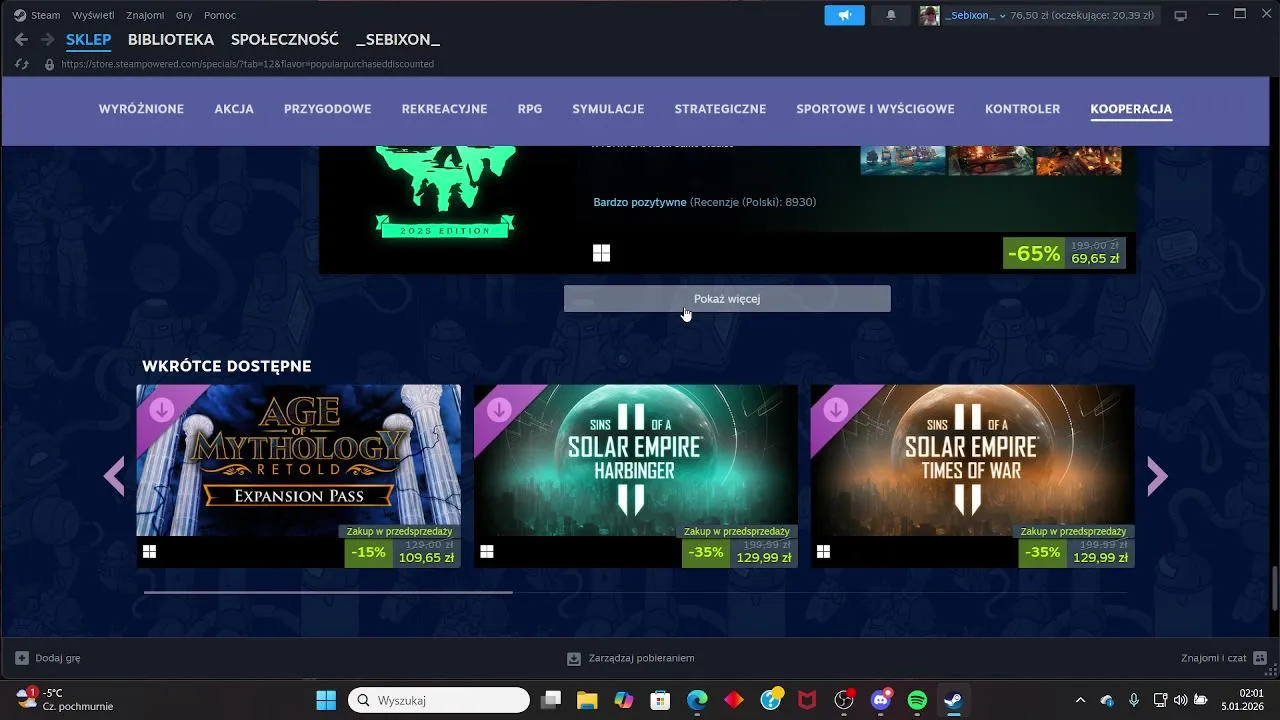1280x720 pixels.
Task: Select the AKCJA category tab
Action: tap(234, 109)
